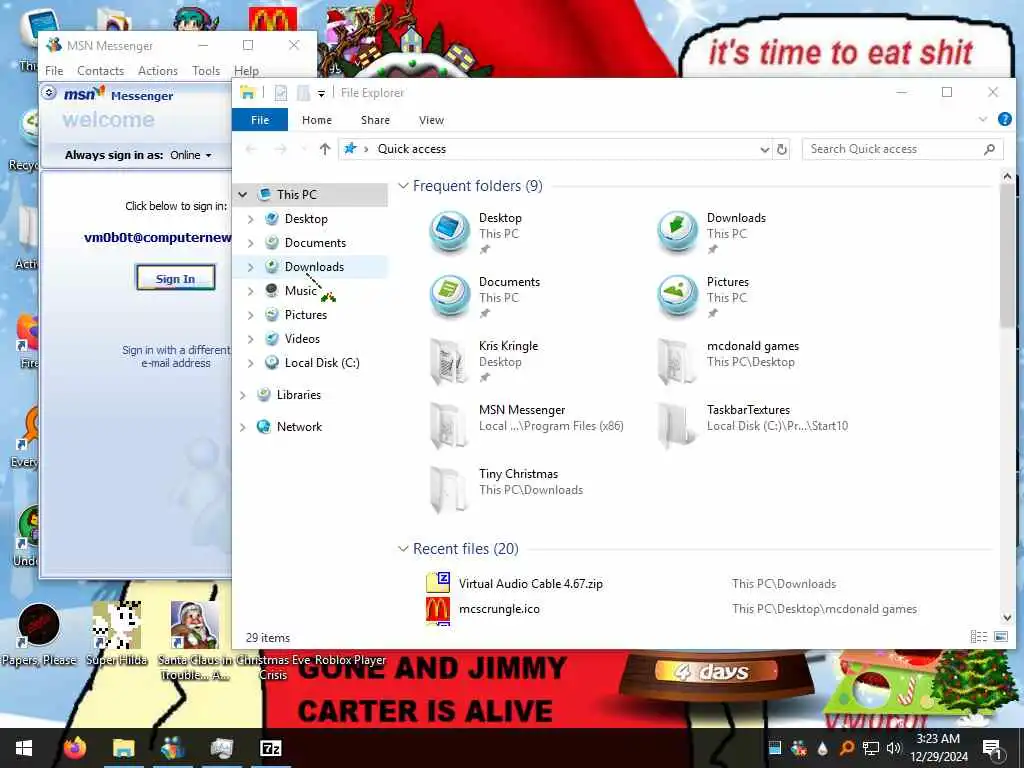This screenshot has width=1024, height=768.
Task: Click the properties quick access toolbar icon
Action: click(281, 93)
